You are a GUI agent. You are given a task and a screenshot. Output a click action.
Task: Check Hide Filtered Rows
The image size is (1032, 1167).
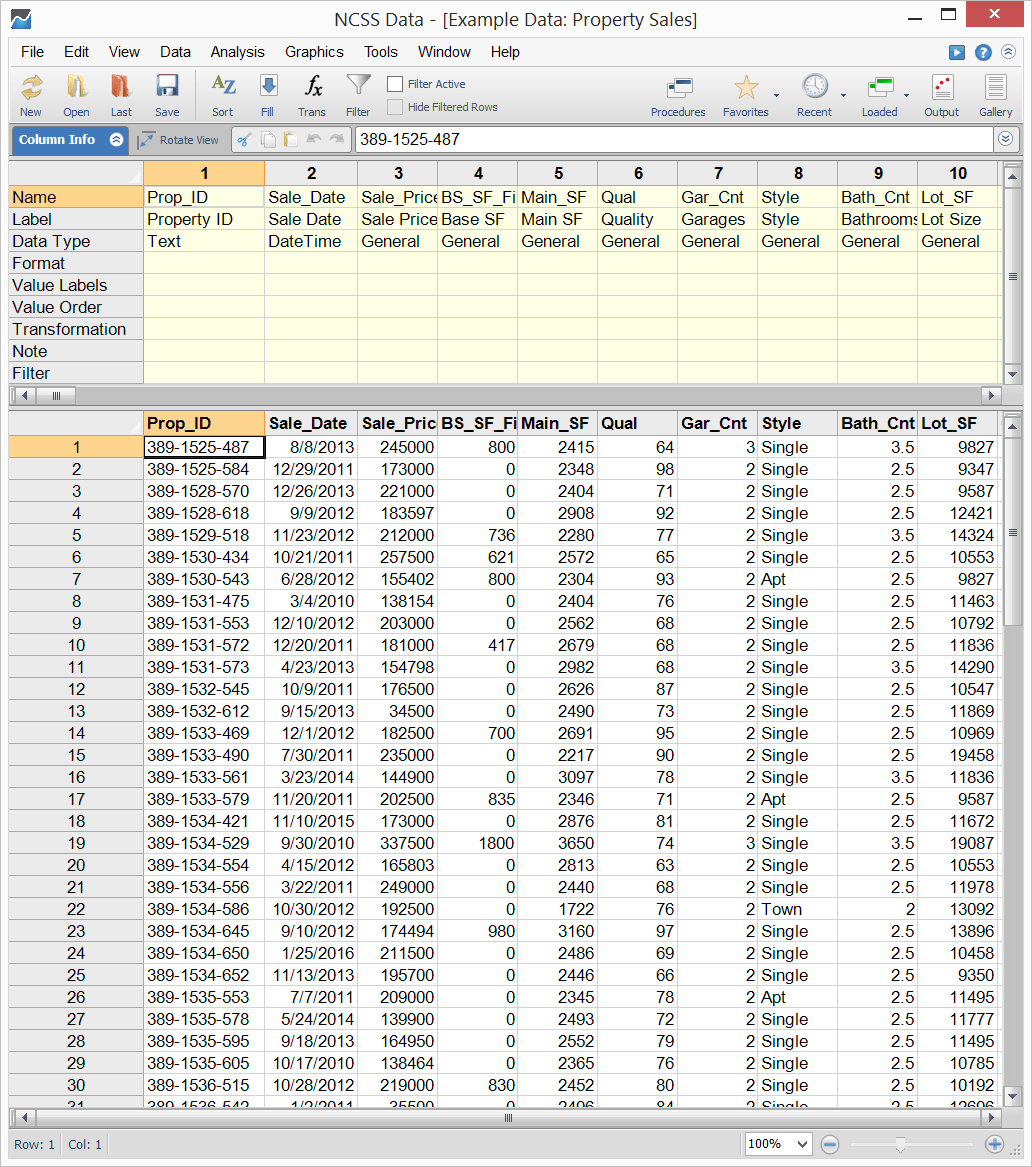pyautogui.click(x=396, y=107)
